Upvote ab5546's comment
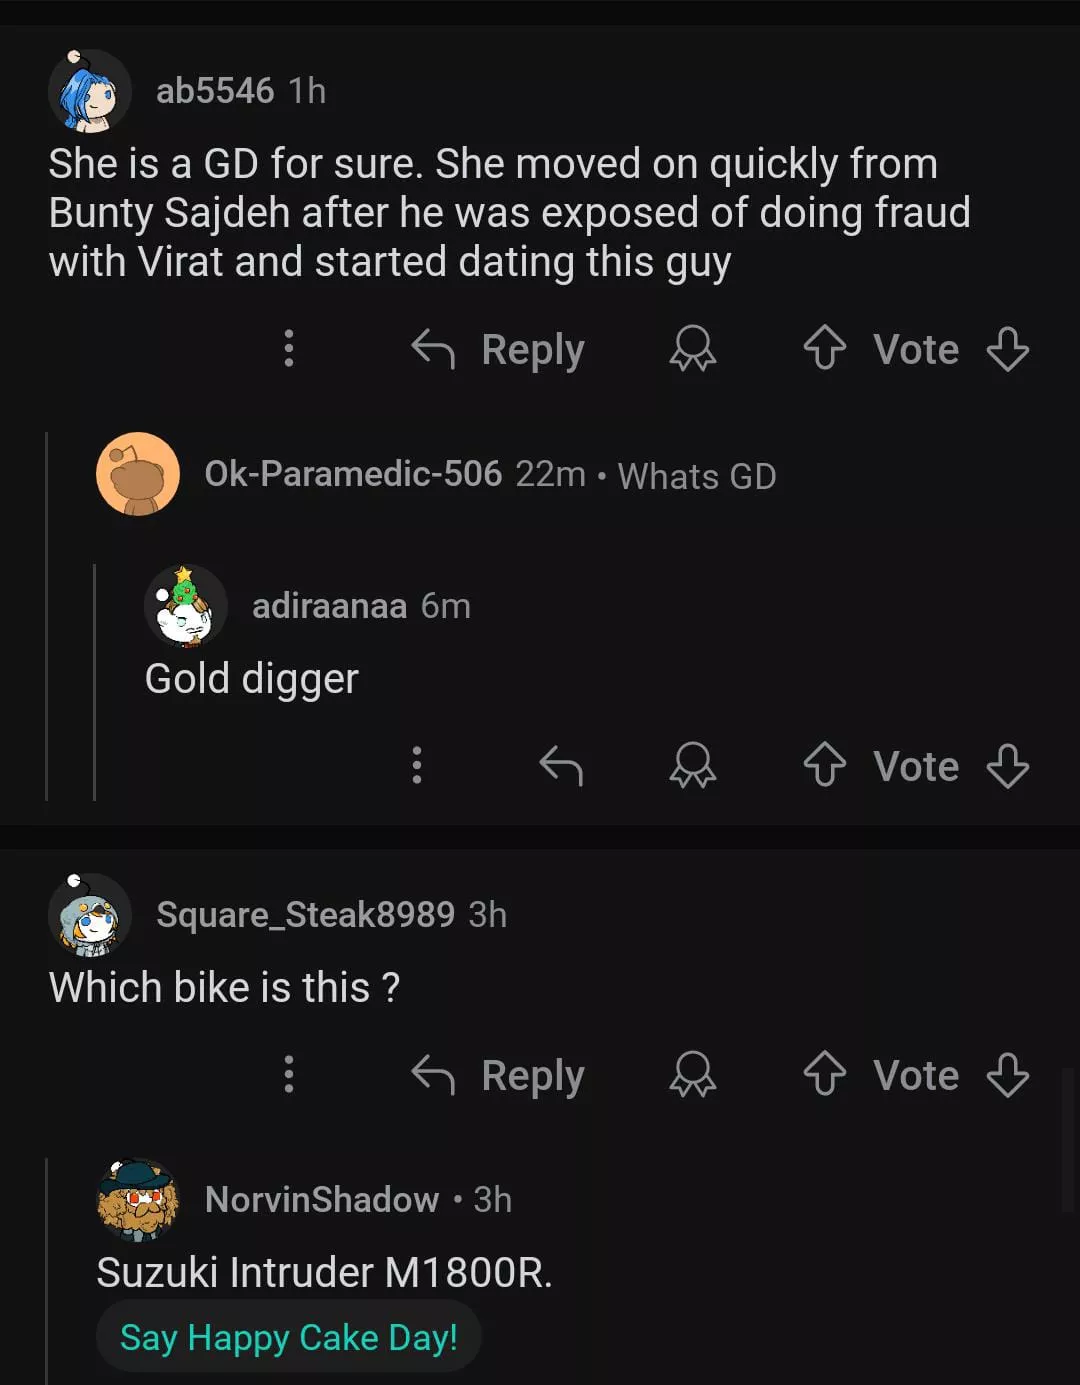This screenshot has height=1385, width=1080. pyautogui.click(x=825, y=349)
